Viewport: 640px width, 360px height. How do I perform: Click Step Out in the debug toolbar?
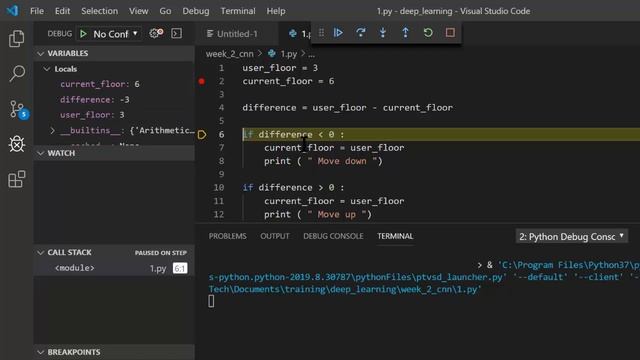click(x=405, y=33)
